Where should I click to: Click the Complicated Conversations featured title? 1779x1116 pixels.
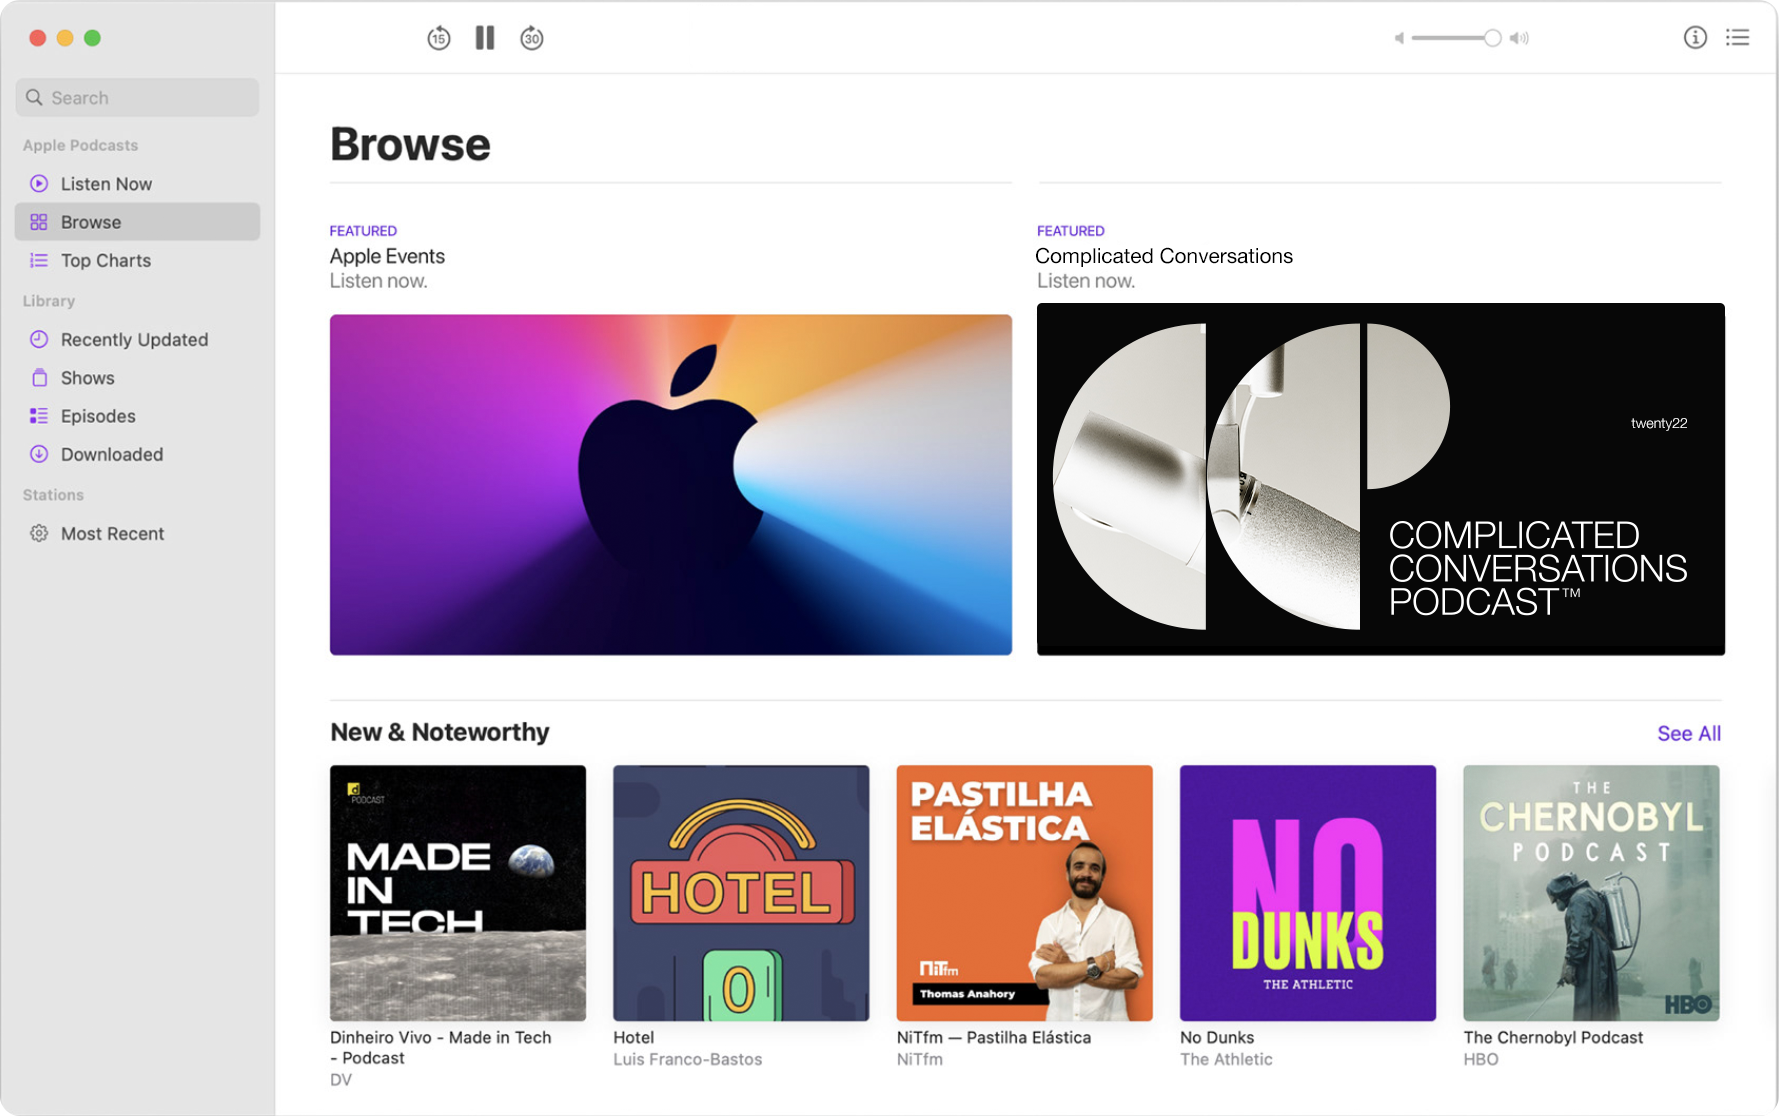pyautogui.click(x=1164, y=256)
